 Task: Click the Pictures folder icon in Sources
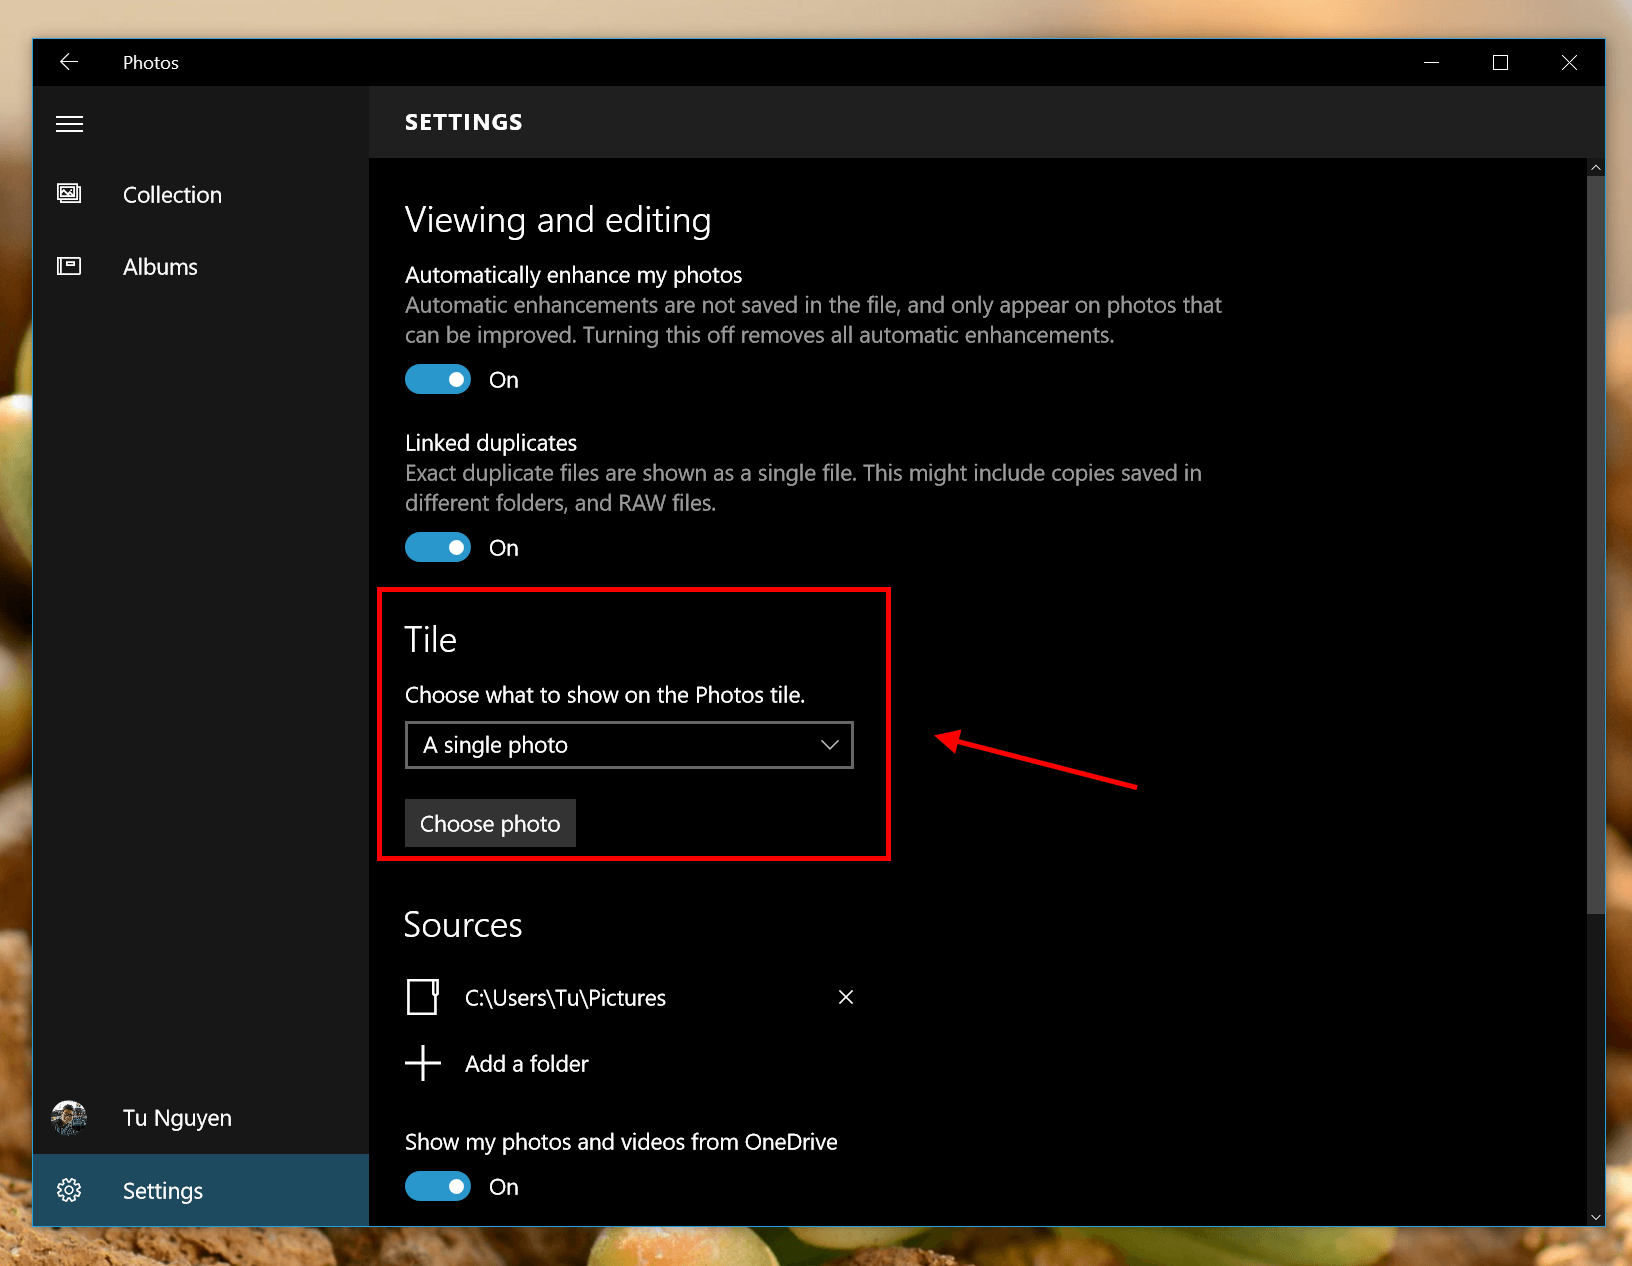[x=423, y=997]
